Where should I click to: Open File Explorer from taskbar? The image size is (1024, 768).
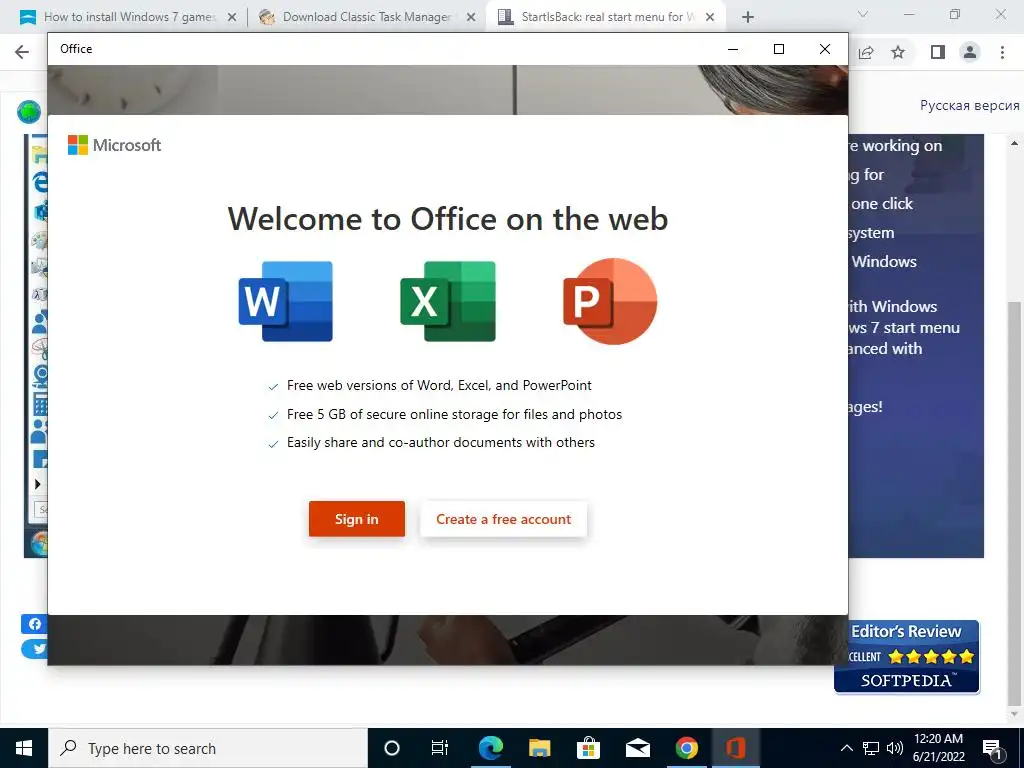pos(539,748)
